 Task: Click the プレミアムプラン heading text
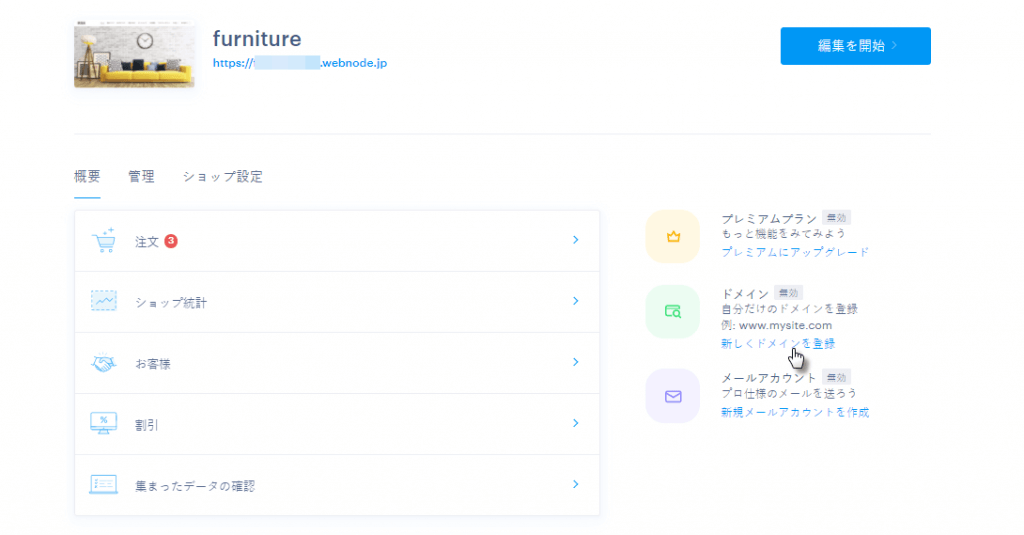[x=769, y=218]
